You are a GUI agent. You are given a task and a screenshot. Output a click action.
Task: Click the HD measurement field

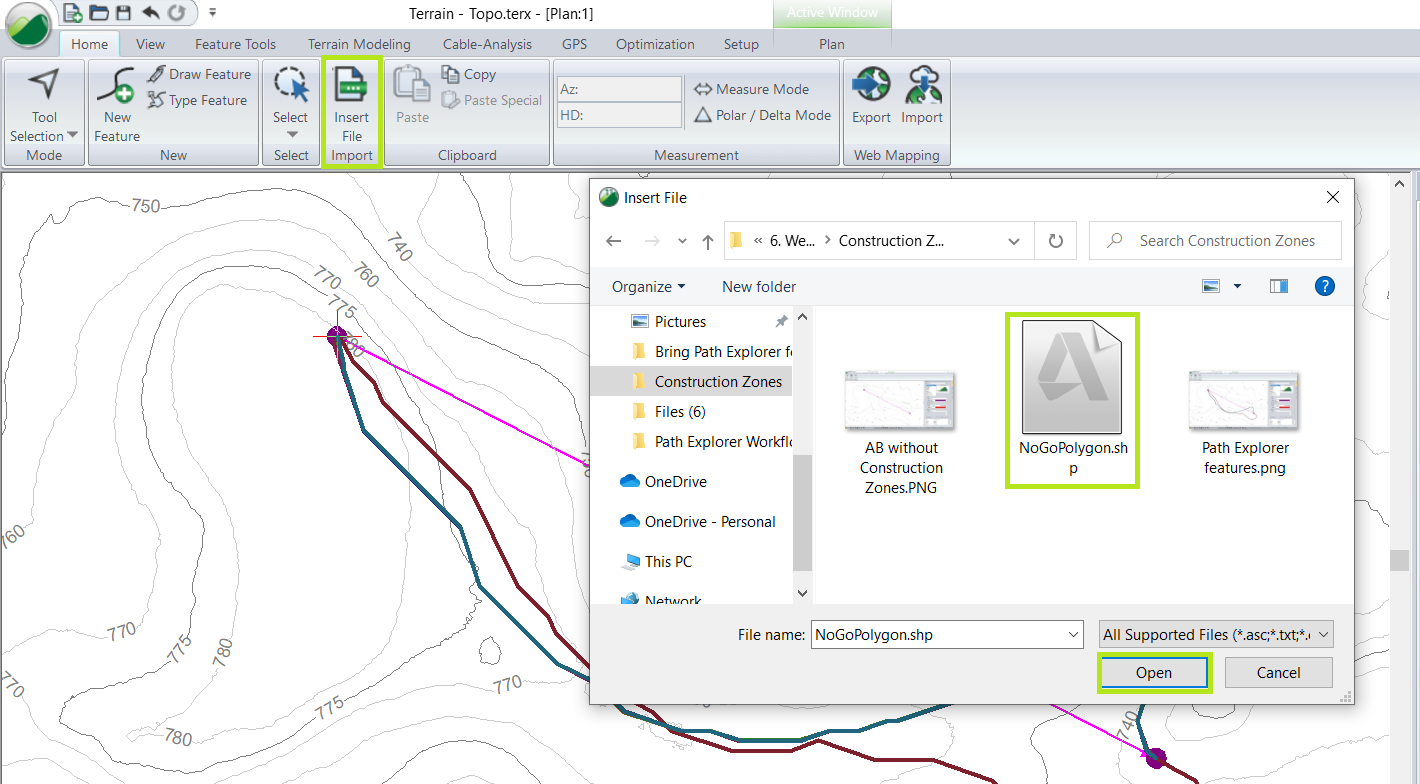(619, 115)
